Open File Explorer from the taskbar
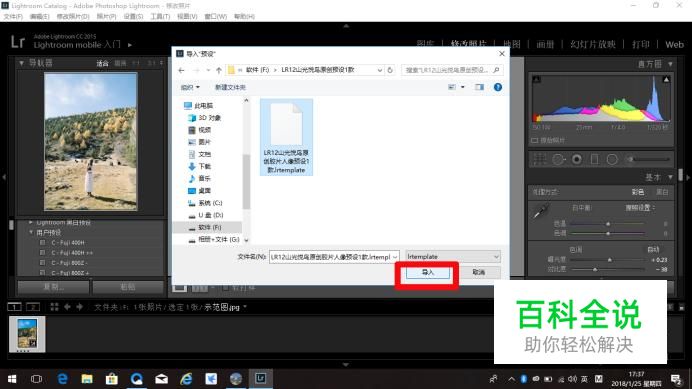692x389 pixels. point(87,379)
